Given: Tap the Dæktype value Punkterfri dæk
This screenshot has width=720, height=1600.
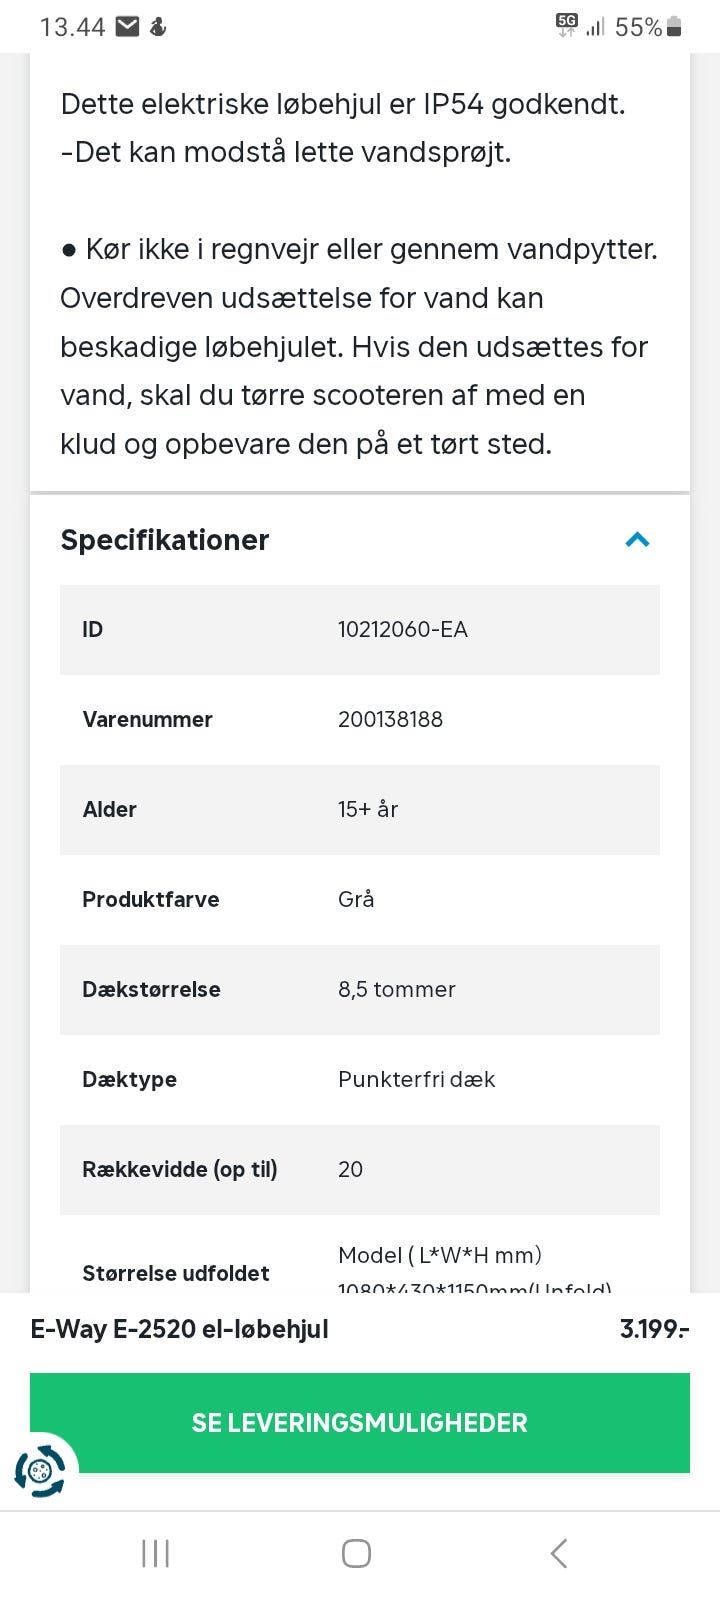Looking at the screenshot, I should point(416,1079).
